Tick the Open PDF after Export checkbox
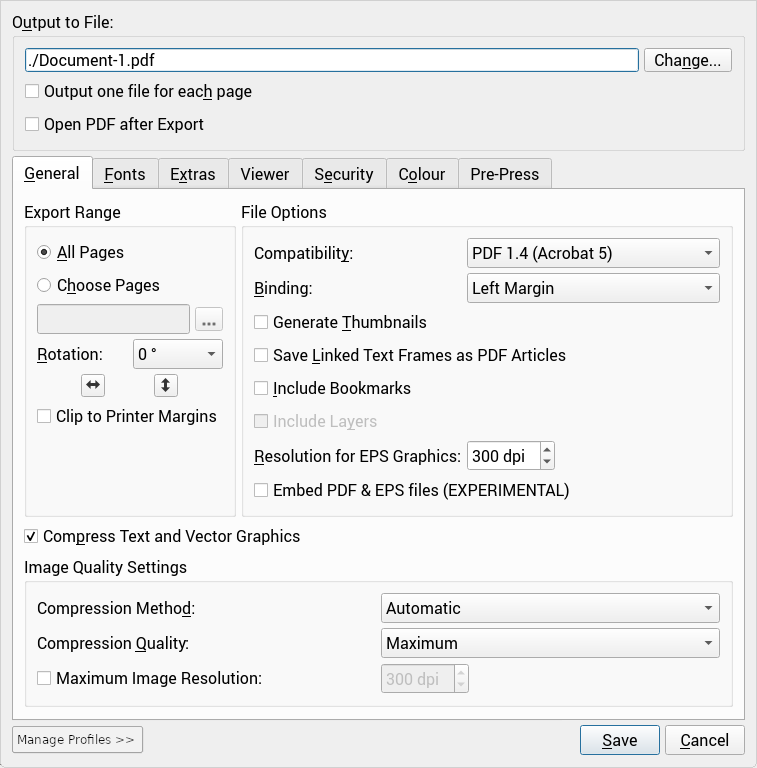 (33, 125)
